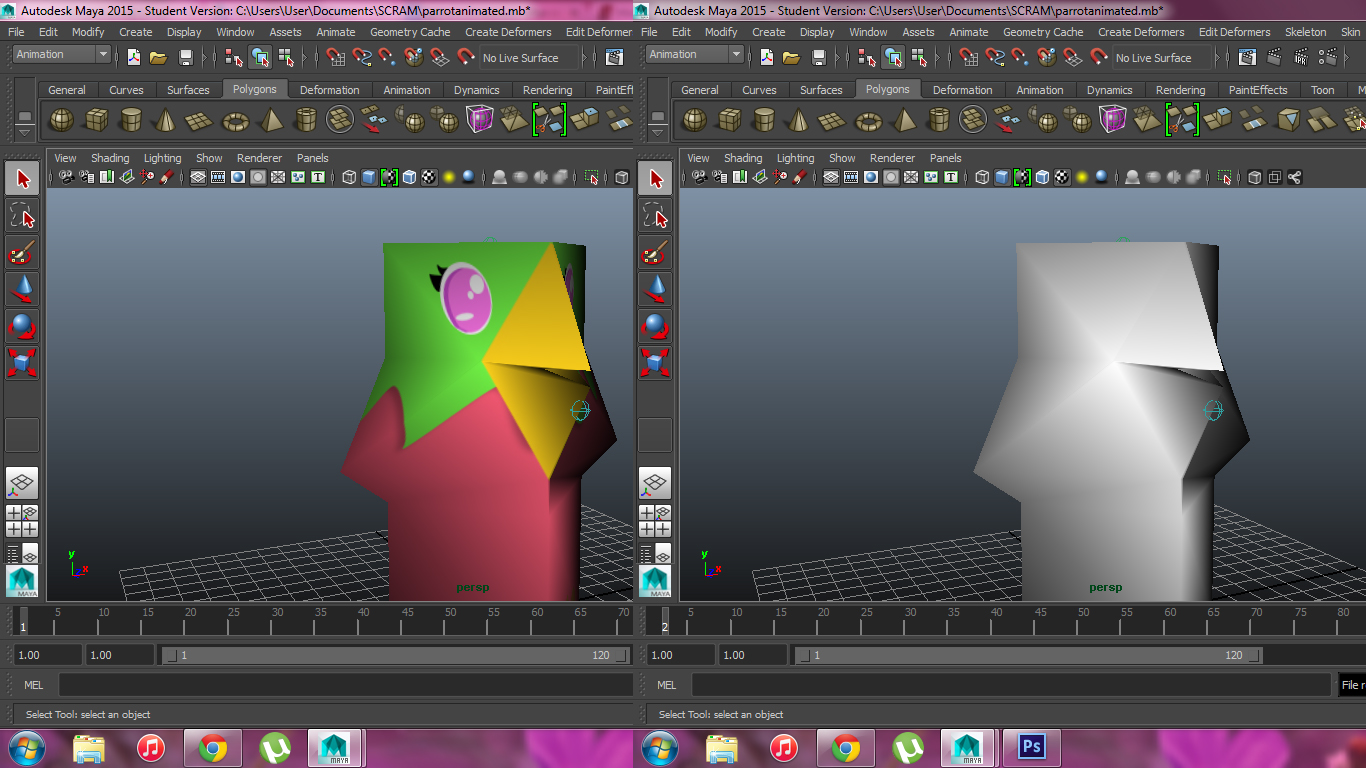Click Save Scene floppy icon in right window
This screenshot has width=1366, height=768.
[x=818, y=57]
